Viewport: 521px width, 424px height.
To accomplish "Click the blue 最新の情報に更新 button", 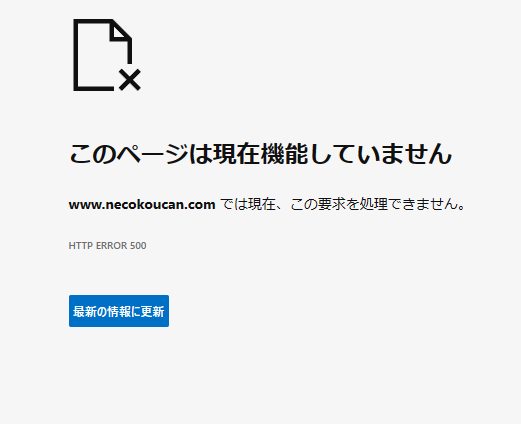I will coord(119,311).
